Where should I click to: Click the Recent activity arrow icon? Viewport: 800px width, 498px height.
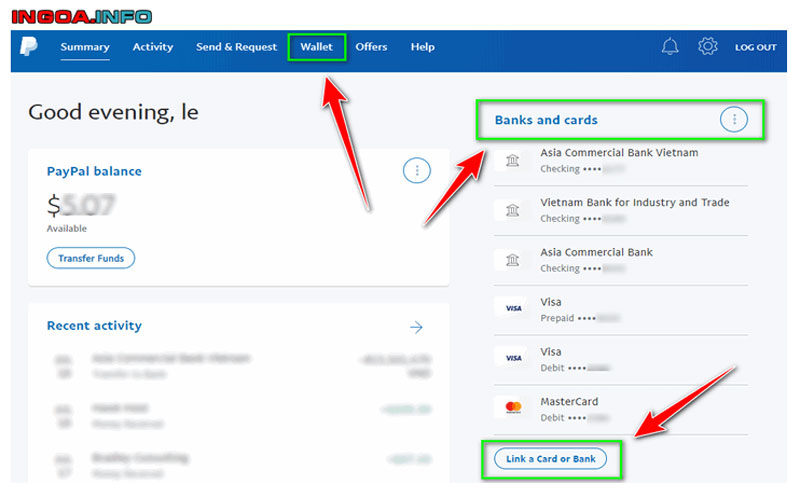416,327
